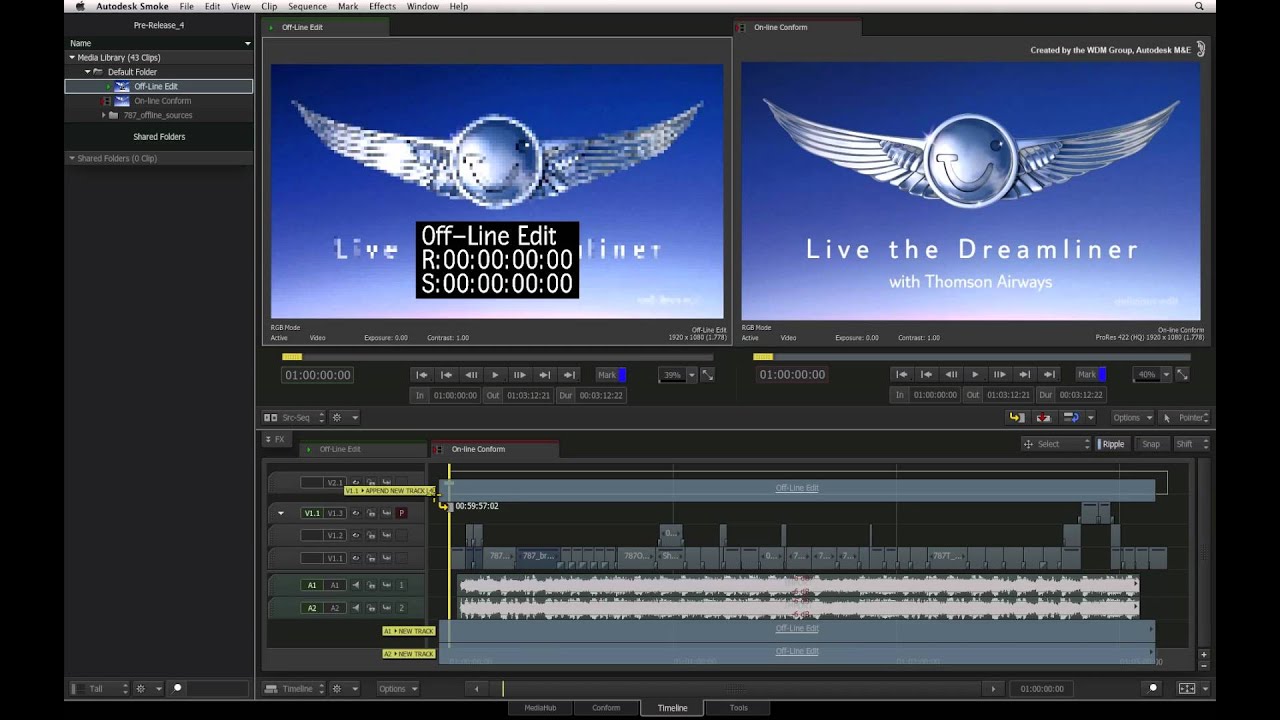This screenshot has height=720, width=1280.
Task: Go to start in right viewer transport
Action: click(902, 375)
